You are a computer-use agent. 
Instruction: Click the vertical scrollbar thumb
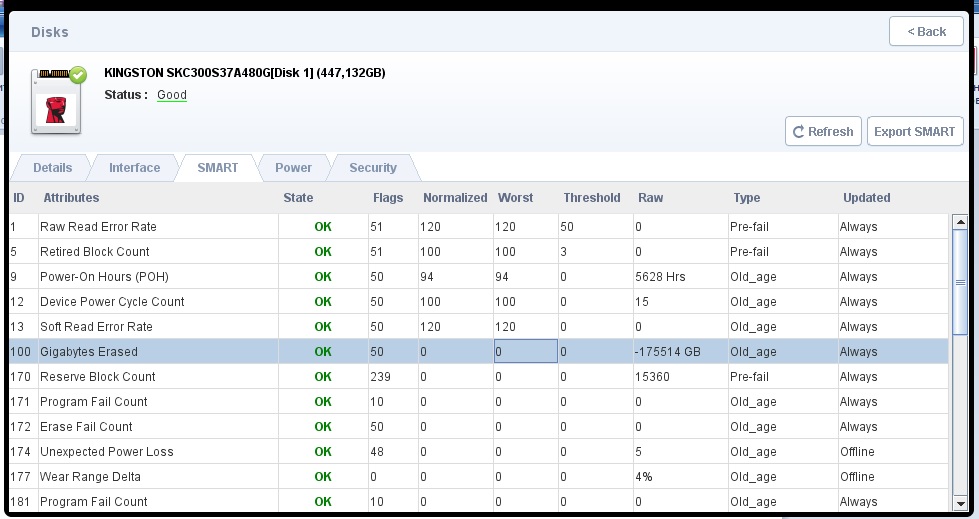click(x=960, y=282)
